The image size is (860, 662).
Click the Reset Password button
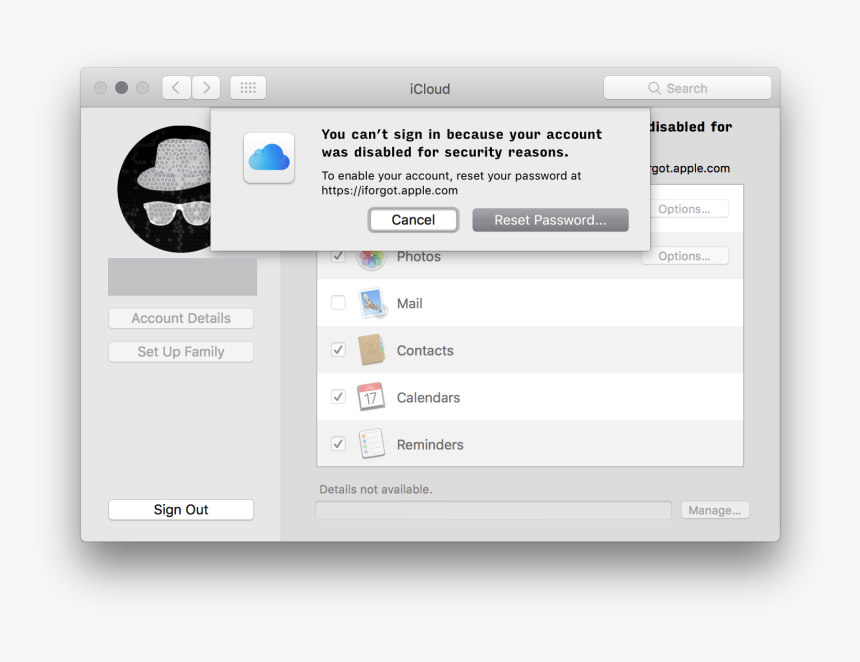coord(550,220)
